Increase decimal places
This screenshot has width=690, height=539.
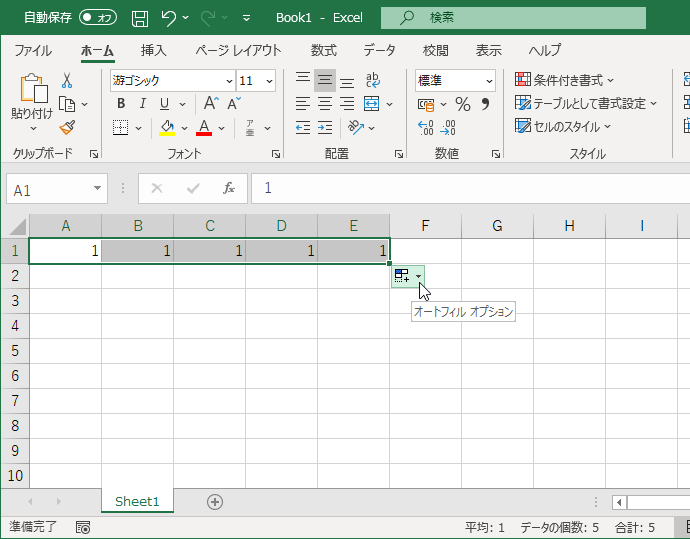[x=426, y=128]
